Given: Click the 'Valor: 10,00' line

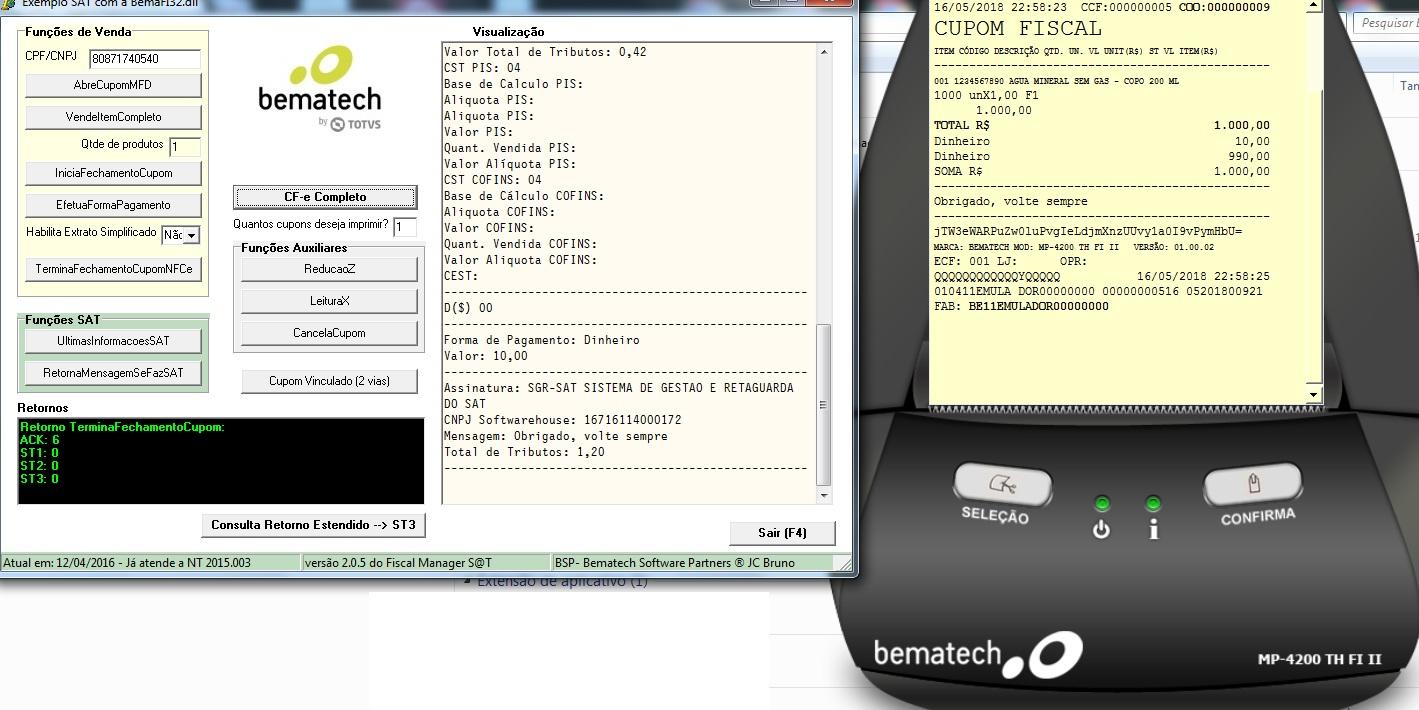Looking at the screenshot, I should pos(485,356).
